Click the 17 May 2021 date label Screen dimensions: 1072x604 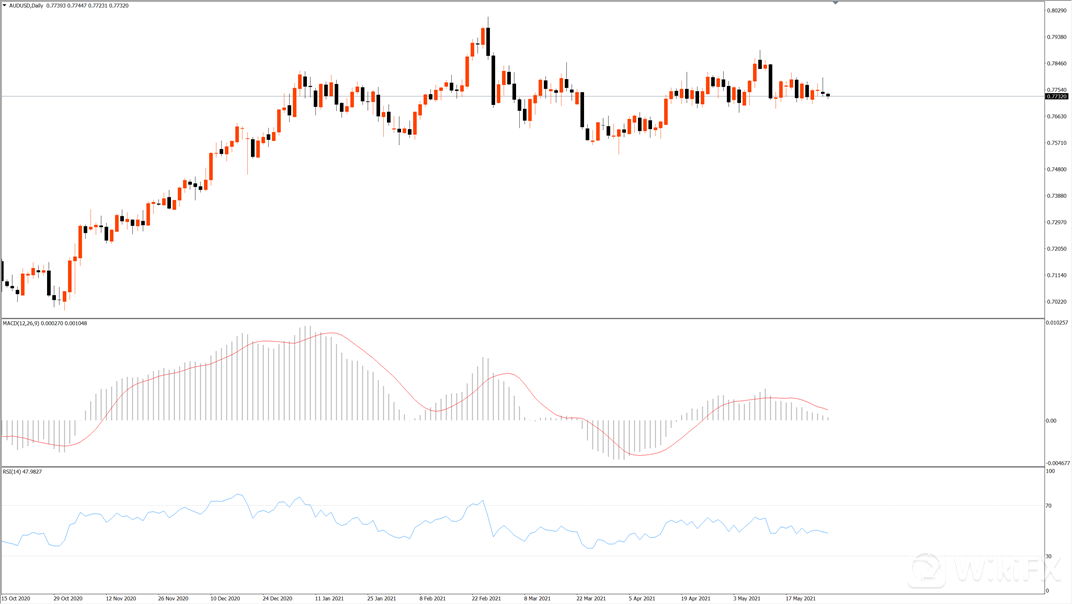click(x=803, y=598)
